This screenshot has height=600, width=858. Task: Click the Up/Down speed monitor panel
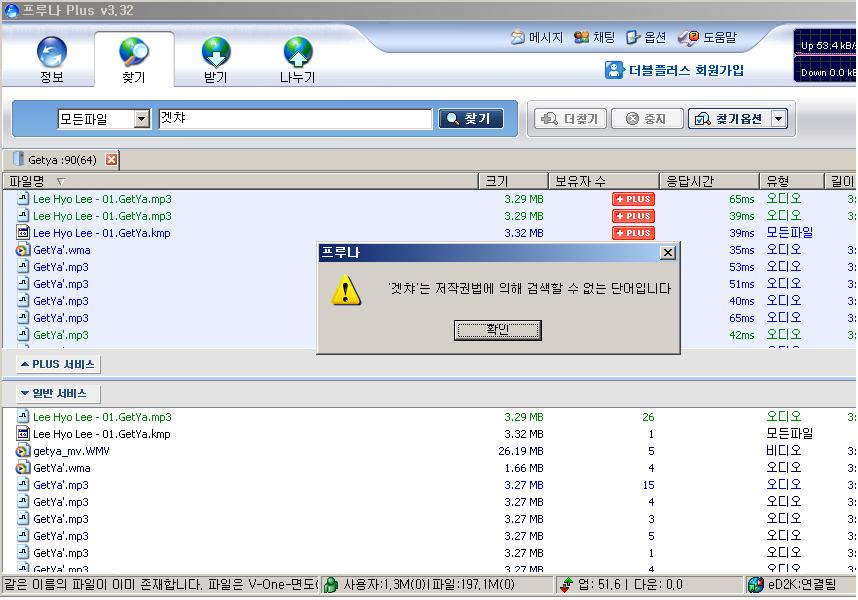[825, 56]
